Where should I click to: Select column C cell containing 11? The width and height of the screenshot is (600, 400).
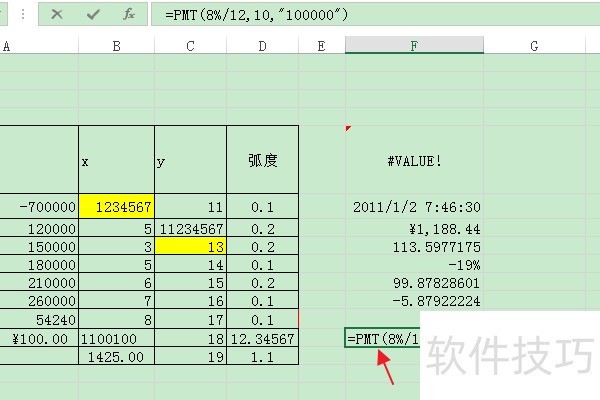pos(190,206)
